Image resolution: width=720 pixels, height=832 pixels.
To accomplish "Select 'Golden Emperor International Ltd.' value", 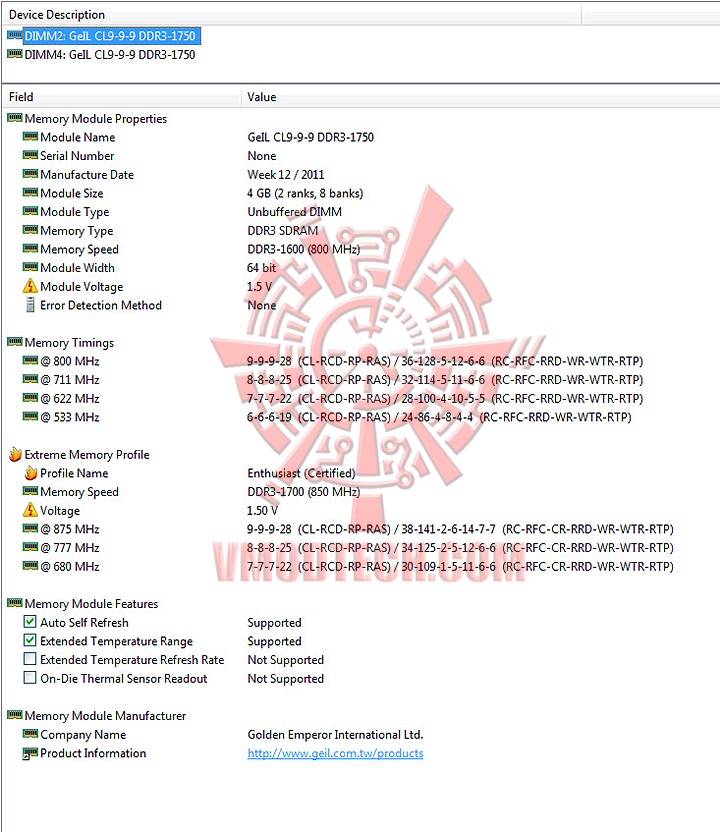I will (335, 735).
